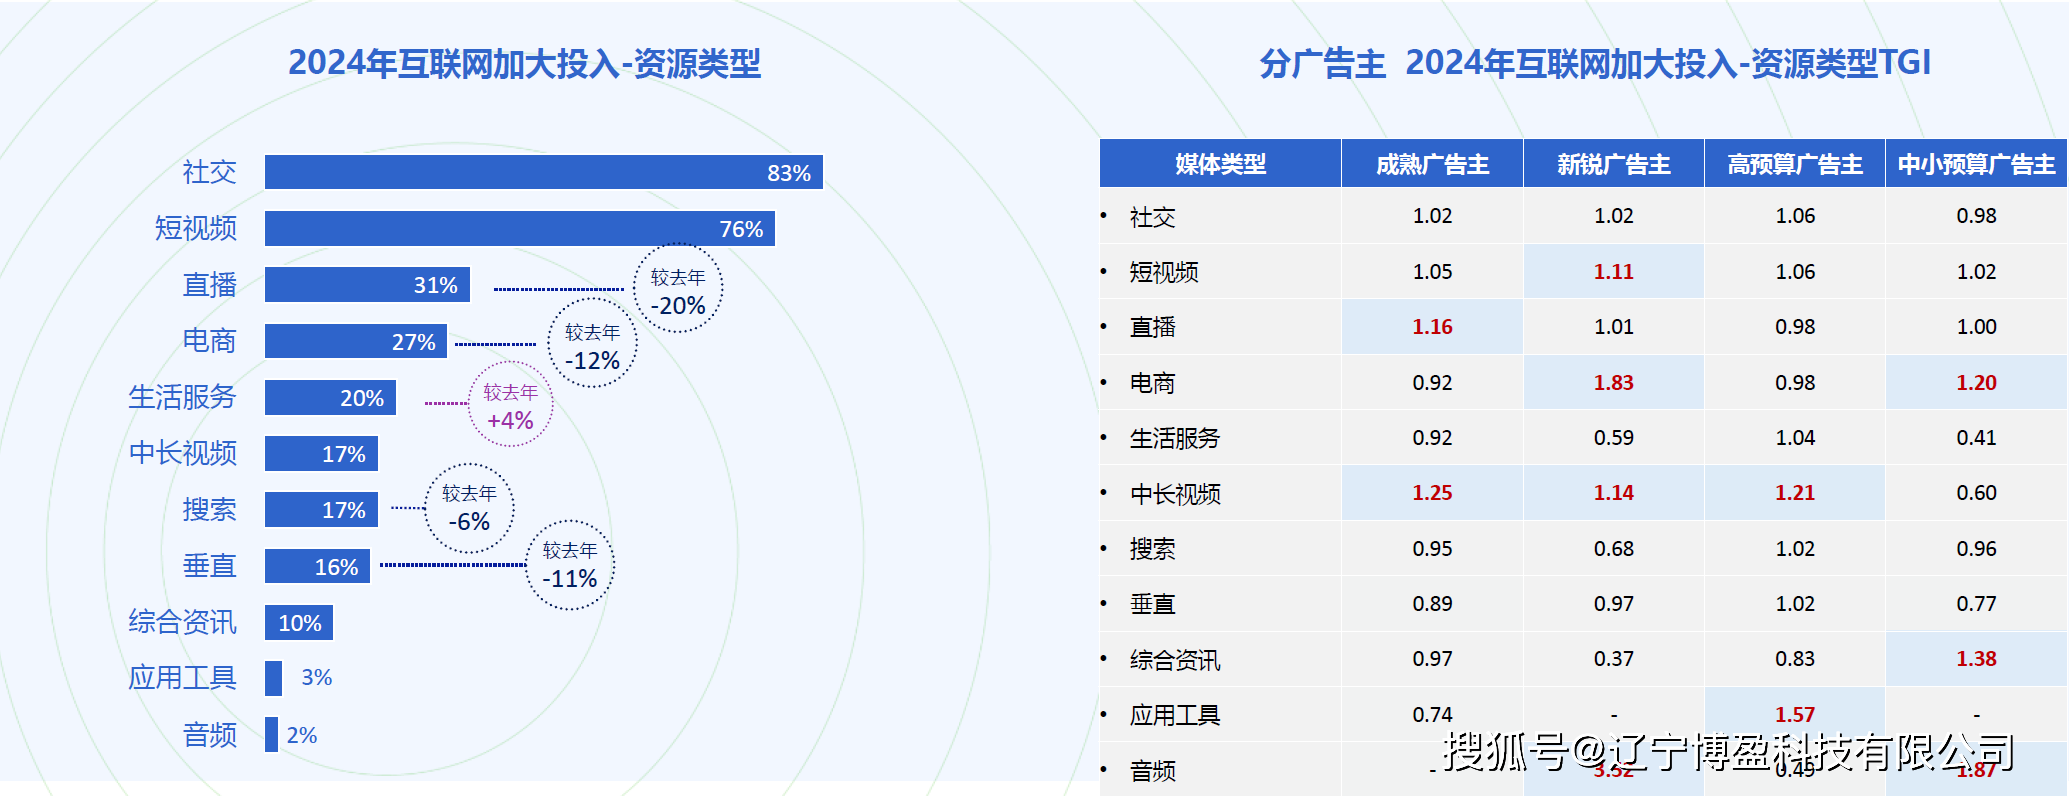Select the 短视频 bar showing 76%

point(519,228)
